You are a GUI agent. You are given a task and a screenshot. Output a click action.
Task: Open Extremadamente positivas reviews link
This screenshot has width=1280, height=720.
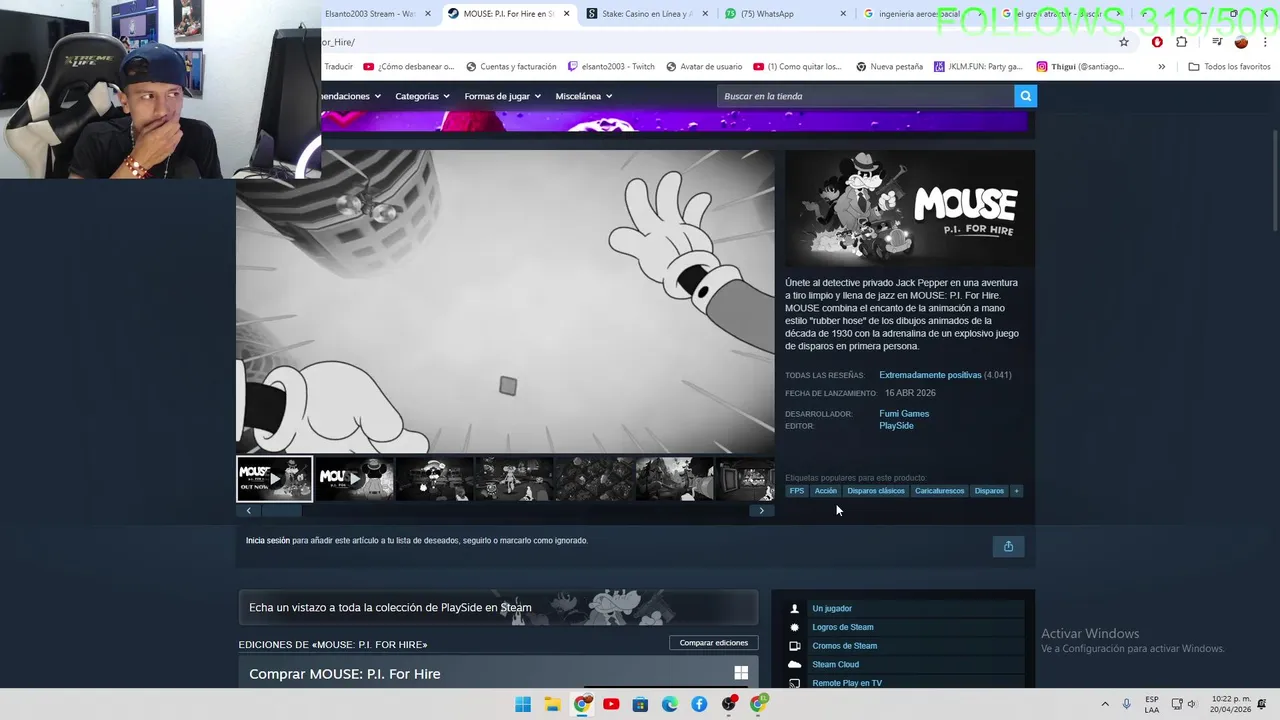click(x=930, y=375)
